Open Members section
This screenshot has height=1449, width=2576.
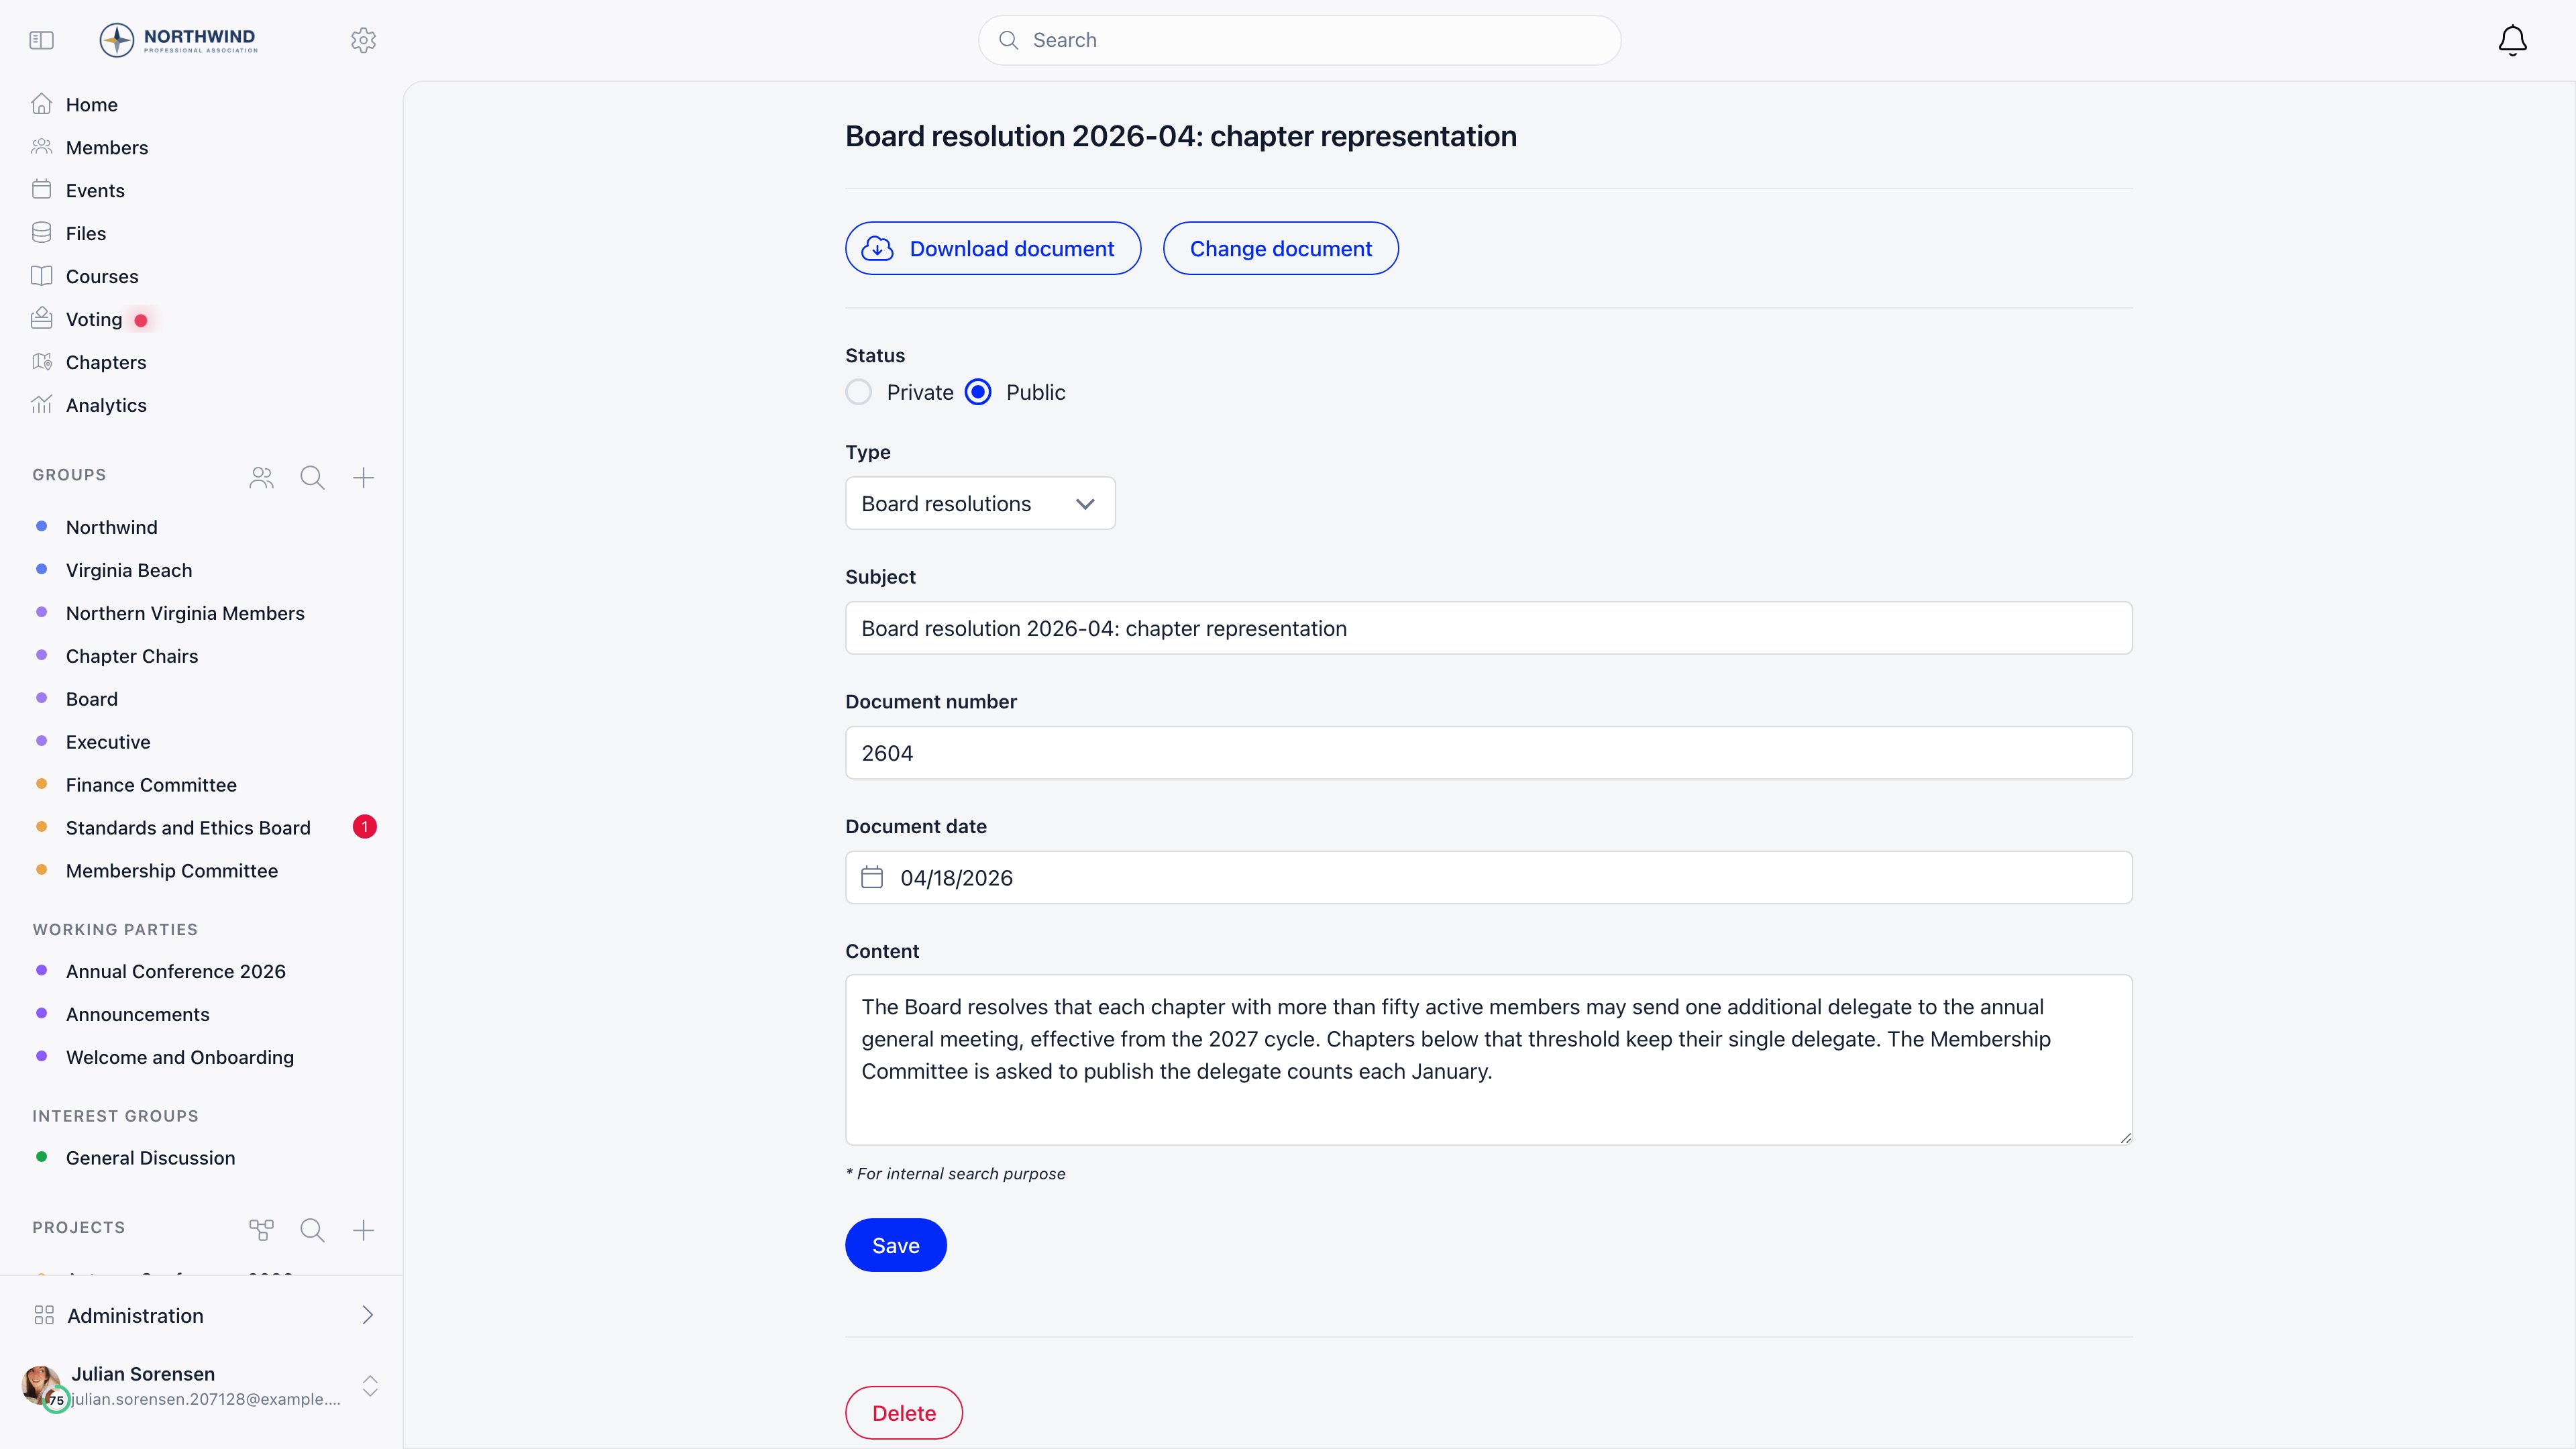(x=107, y=147)
